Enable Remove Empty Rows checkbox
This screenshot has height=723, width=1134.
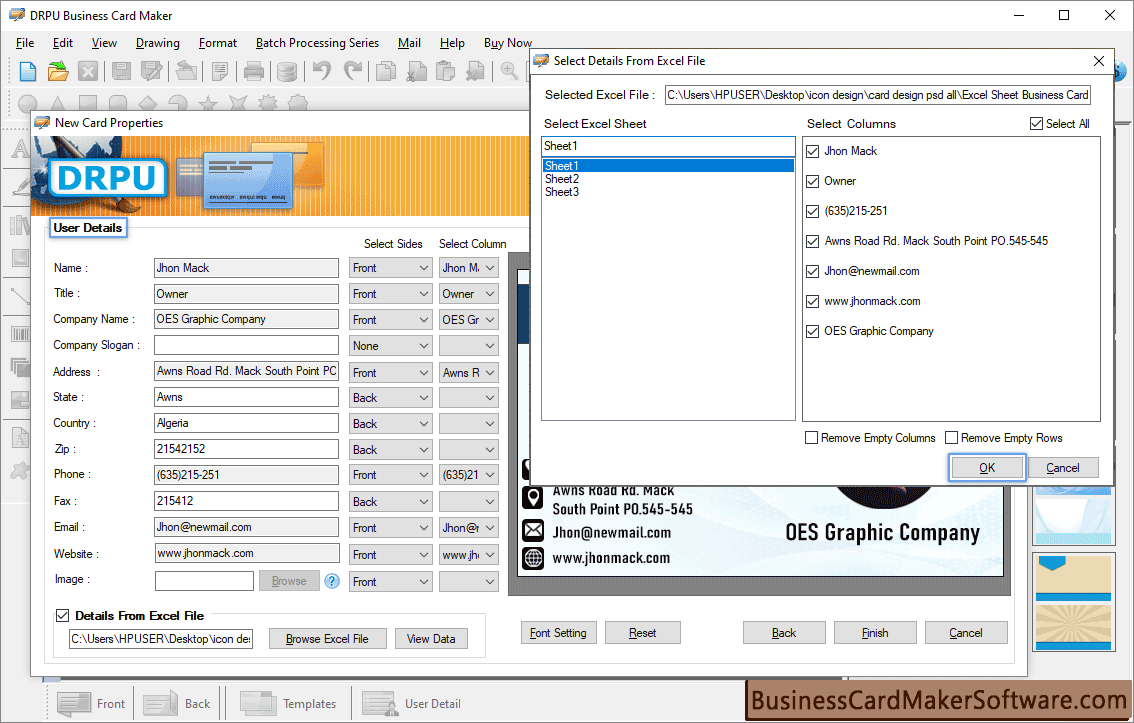(x=952, y=438)
